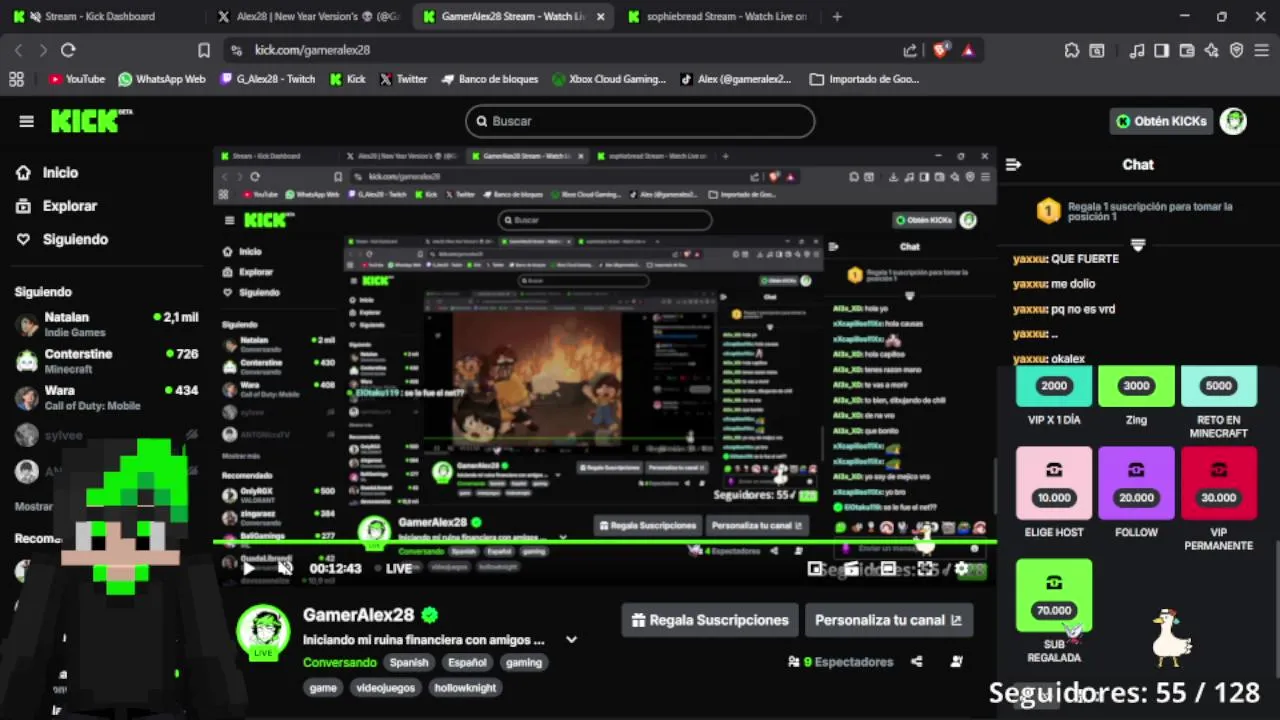Toggle the browser sidebar panel icon
Viewport: 1280px width, 720px height.
point(1162,50)
